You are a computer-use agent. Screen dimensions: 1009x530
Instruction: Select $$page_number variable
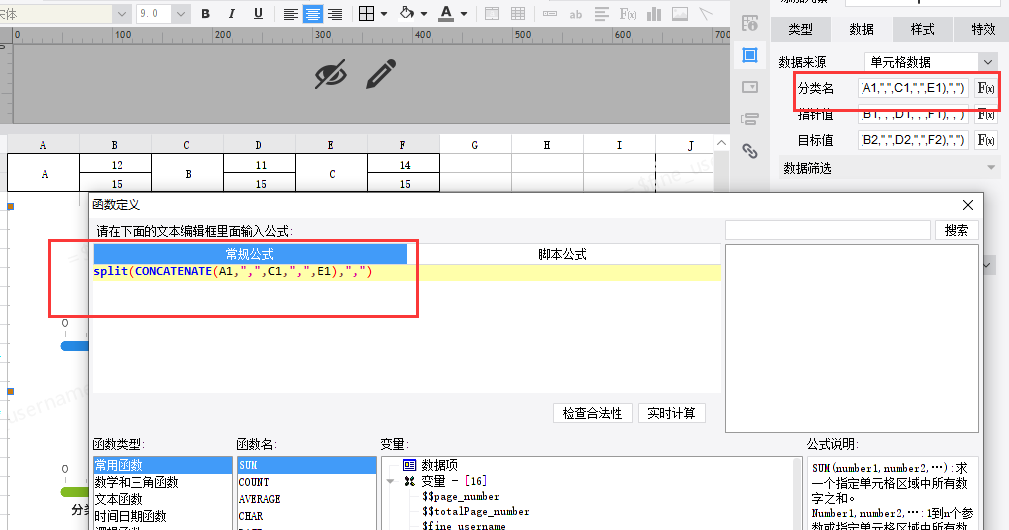point(461,497)
